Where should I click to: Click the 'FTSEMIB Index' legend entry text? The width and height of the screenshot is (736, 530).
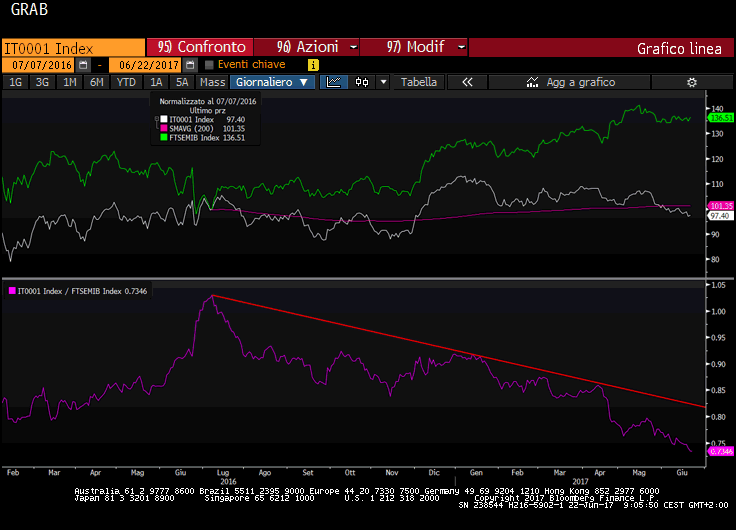(194, 138)
